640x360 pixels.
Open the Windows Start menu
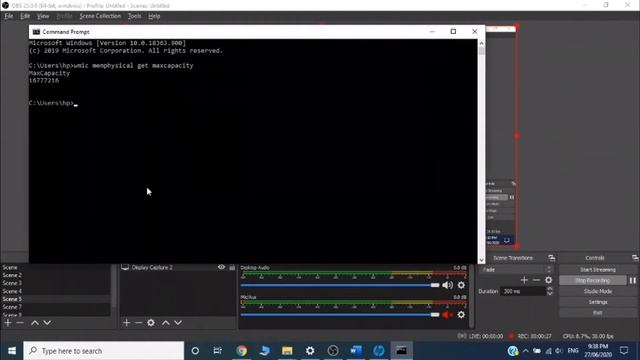[x=11, y=351]
